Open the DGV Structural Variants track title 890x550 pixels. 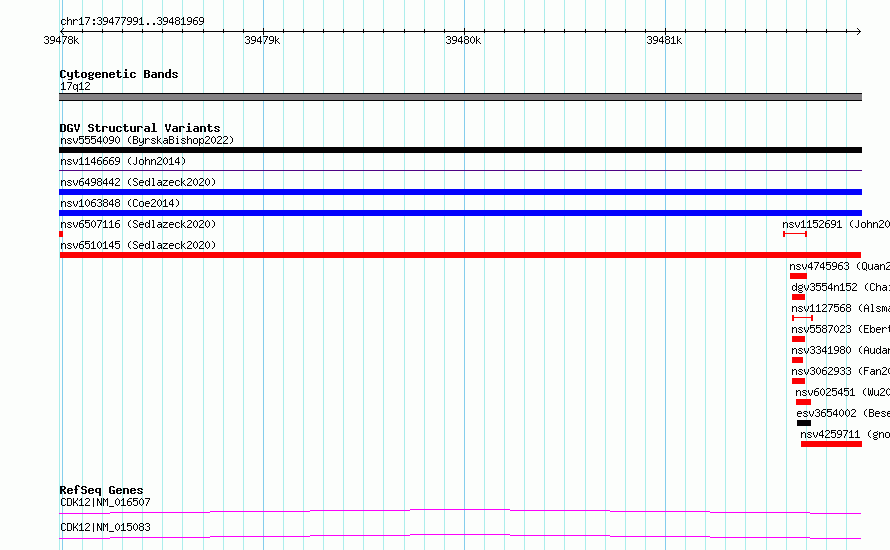coord(140,128)
